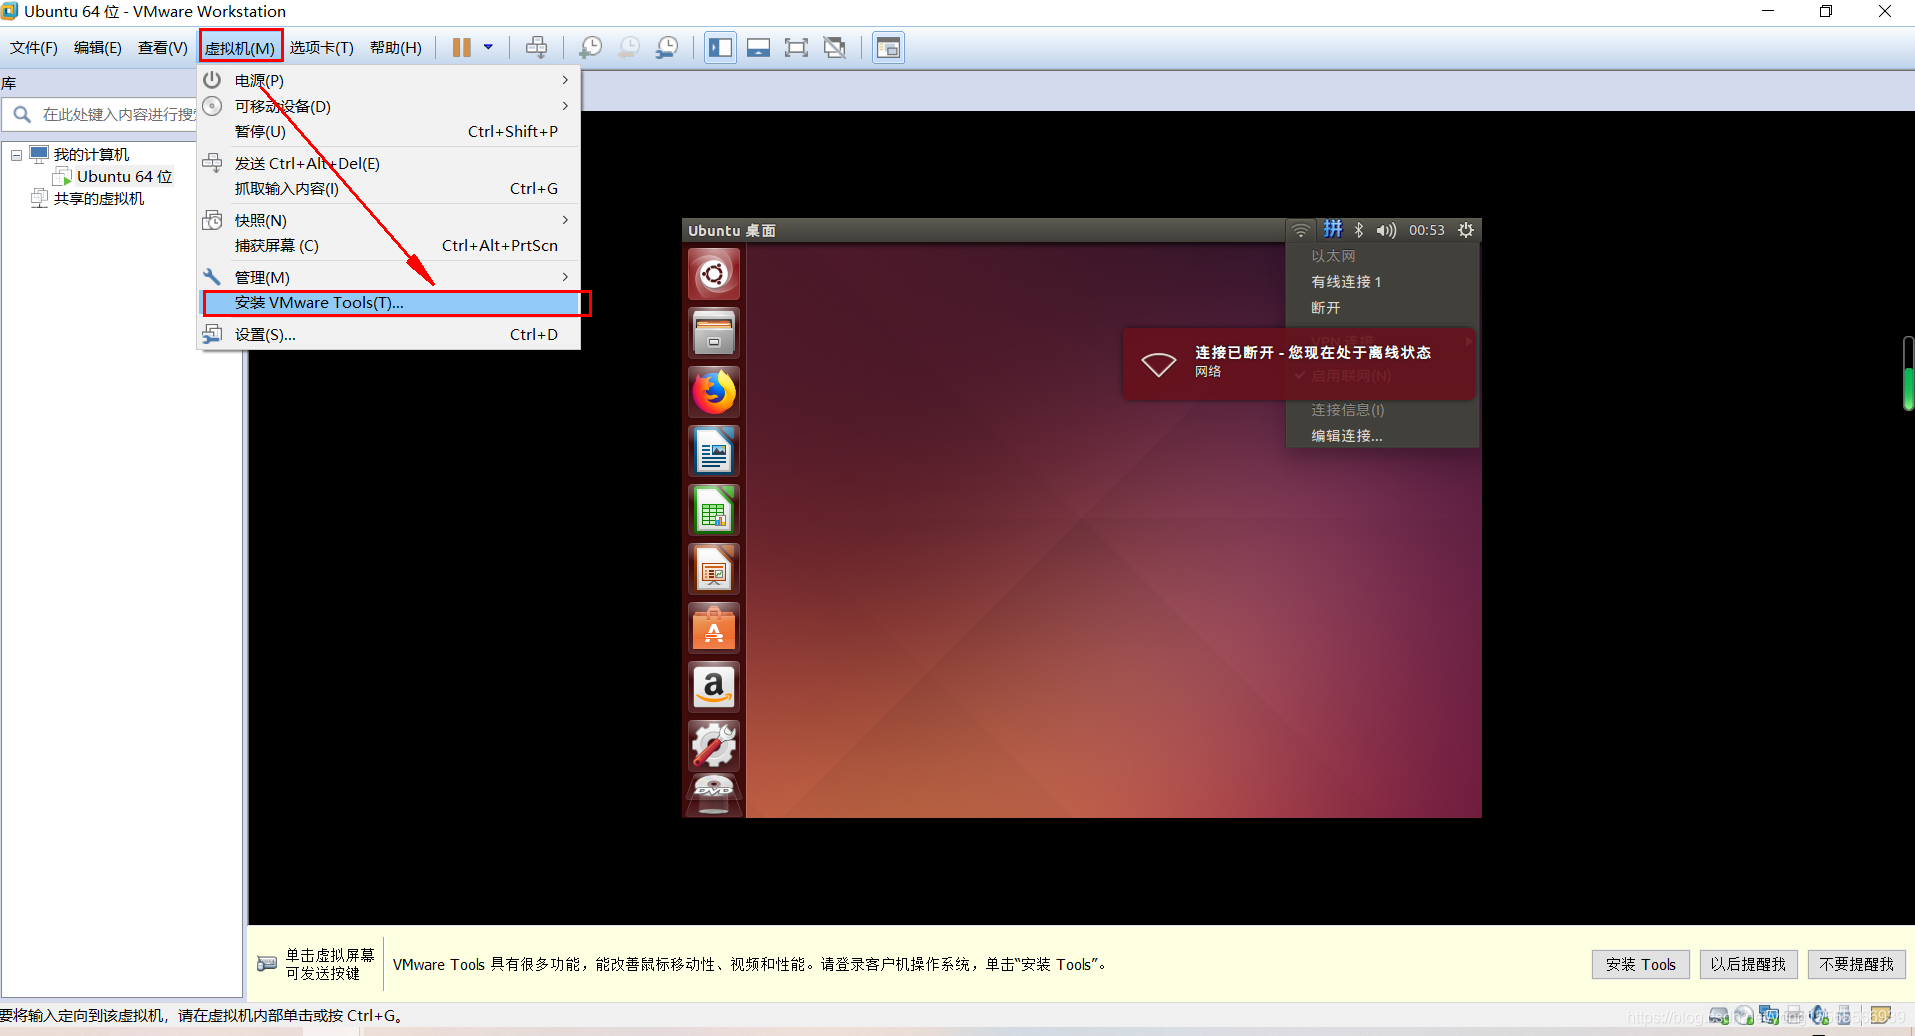Expand the 可移动设备(D) submenu
Screen dimensions: 1915x1036
(389, 106)
